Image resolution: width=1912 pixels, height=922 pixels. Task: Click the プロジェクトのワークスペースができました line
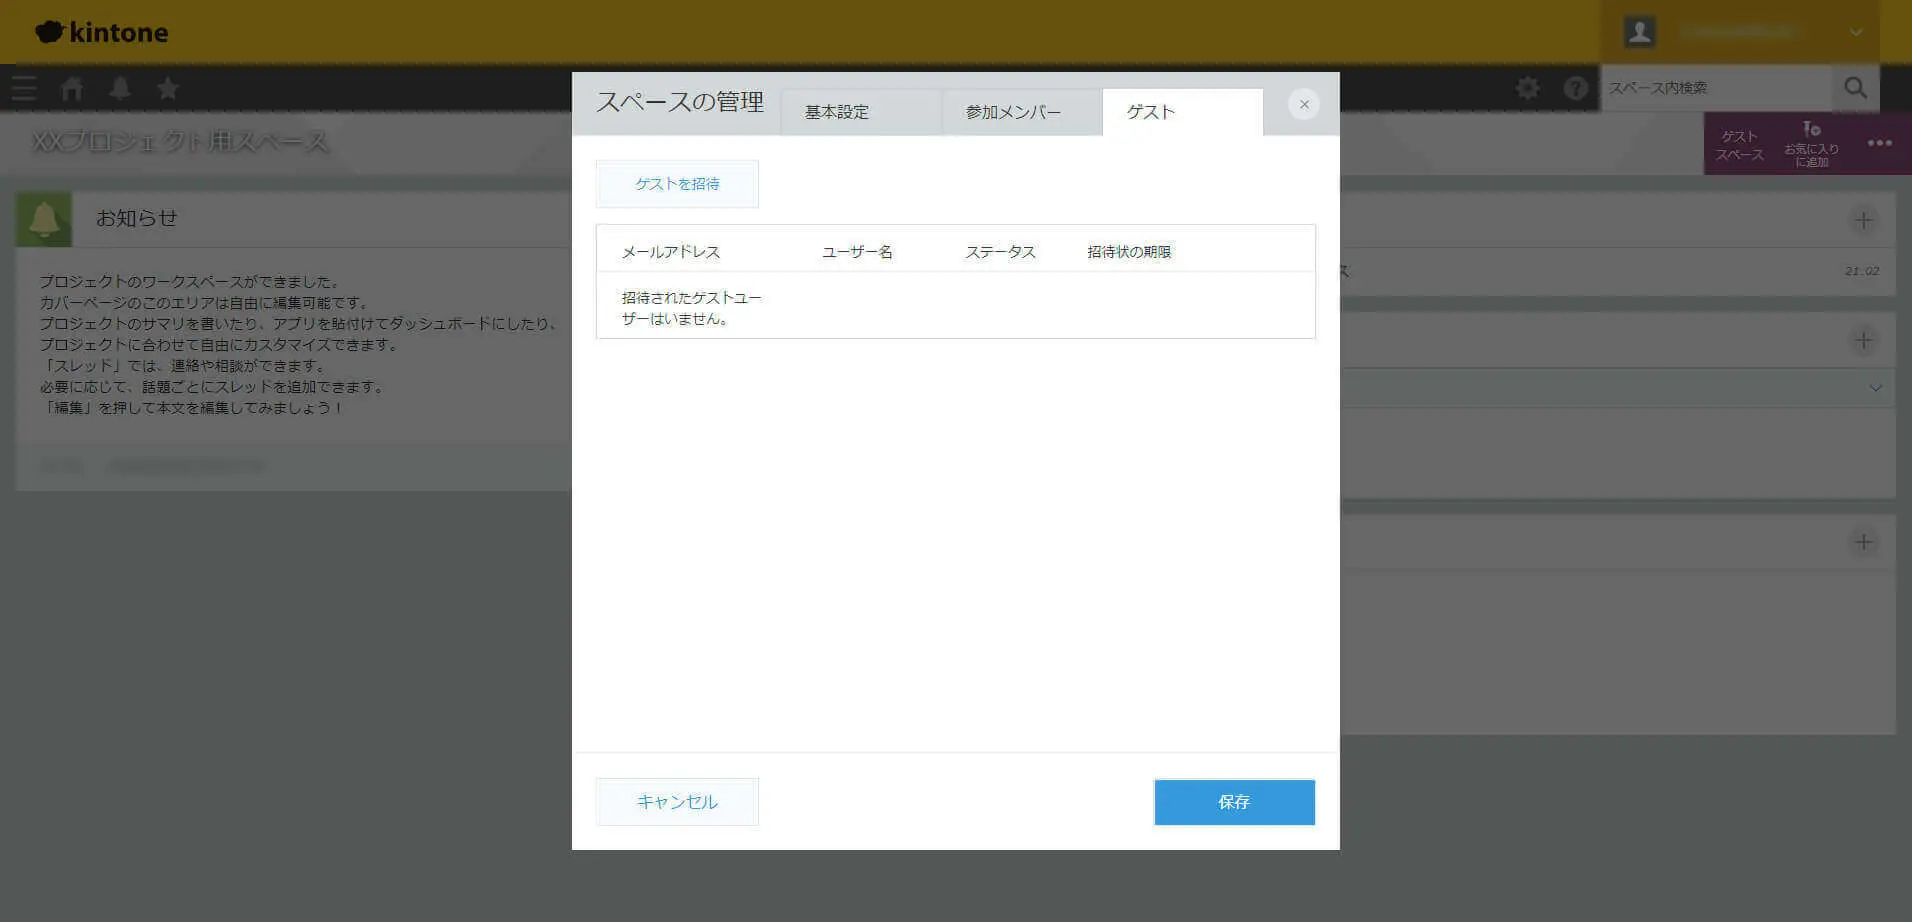[x=191, y=282]
